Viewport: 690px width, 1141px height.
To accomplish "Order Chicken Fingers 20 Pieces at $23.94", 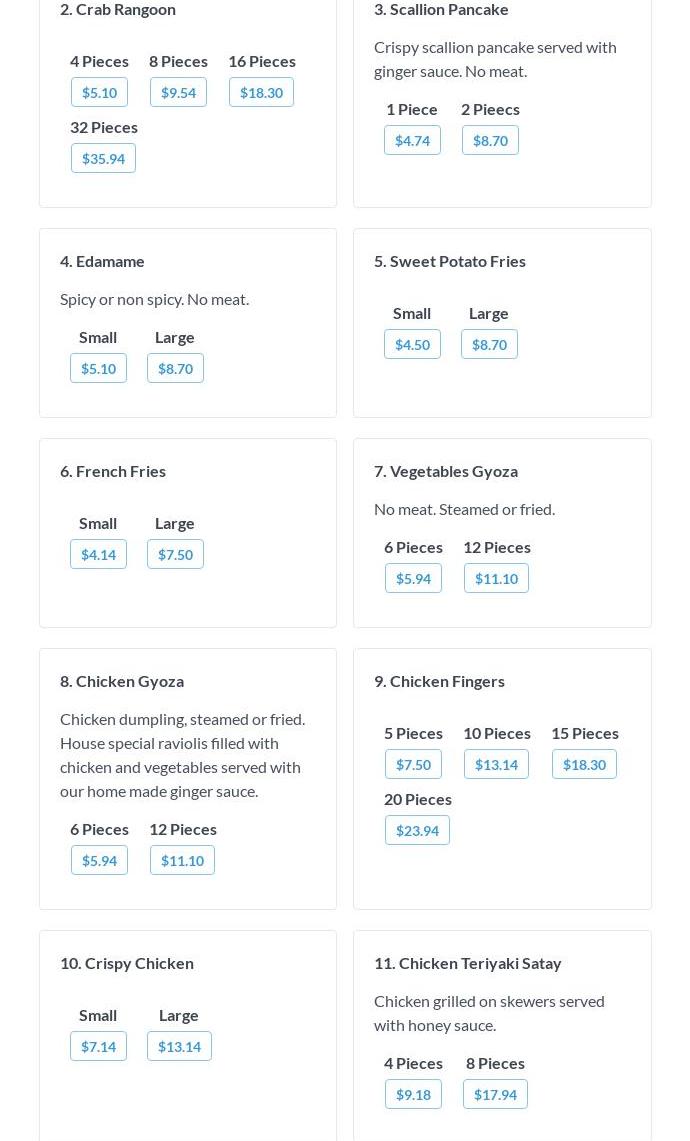I will click(417, 830).
